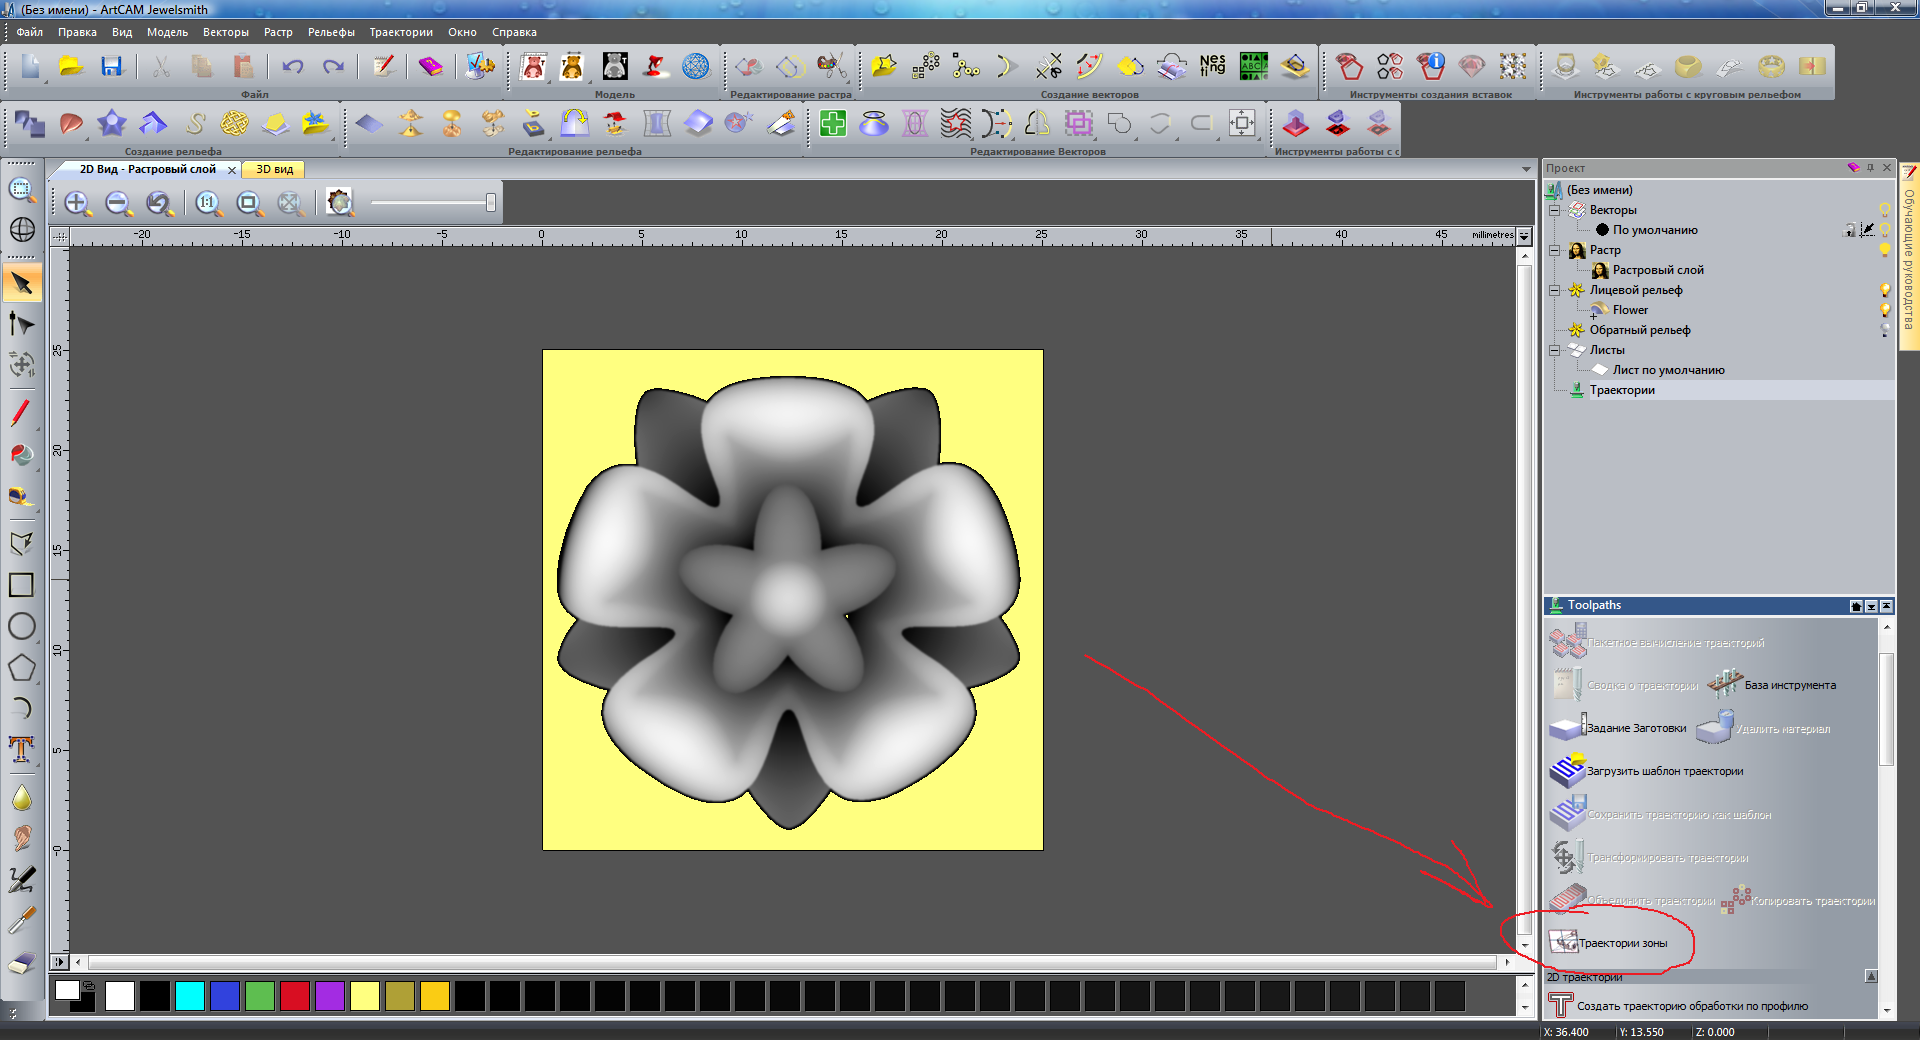Toggle visibility bulb for Flower relief layer
The image size is (1920, 1040).
(x=1885, y=310)
